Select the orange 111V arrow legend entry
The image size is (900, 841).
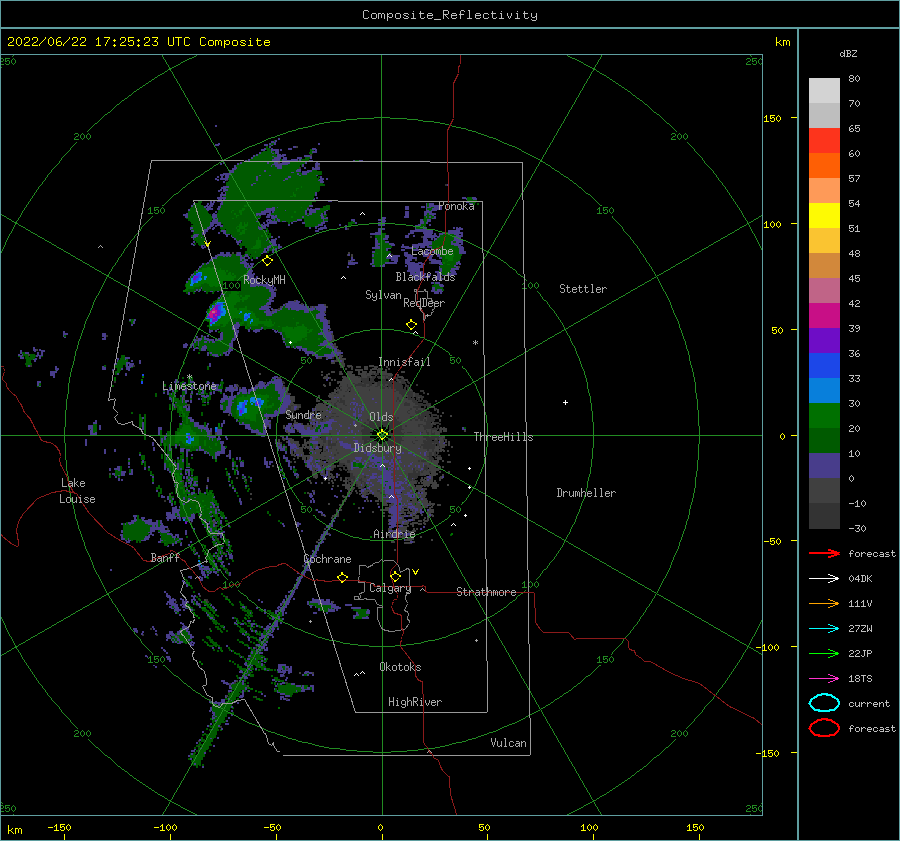pyautogui.click(x=824, y=603)
